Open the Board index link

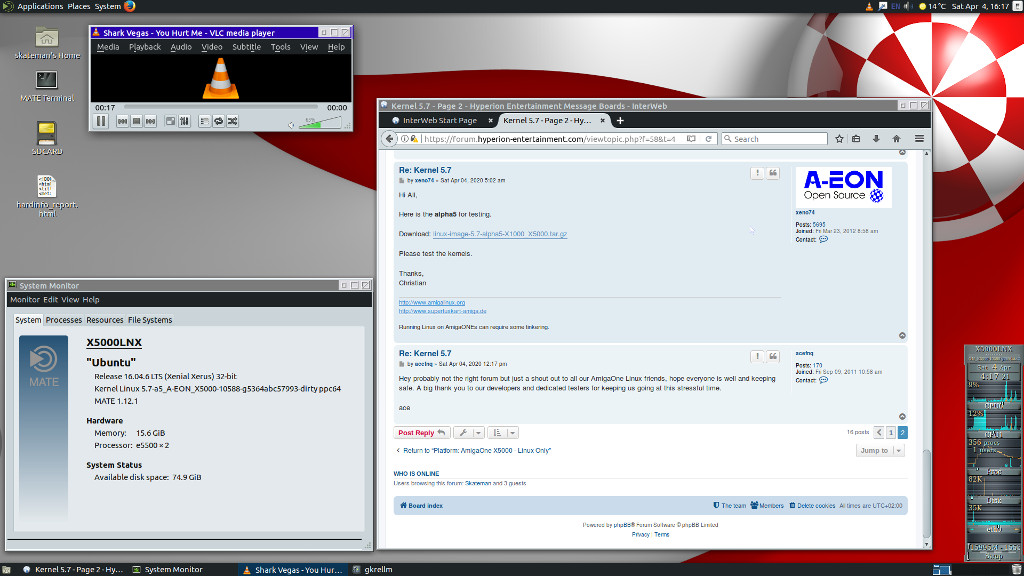point(421,505)
